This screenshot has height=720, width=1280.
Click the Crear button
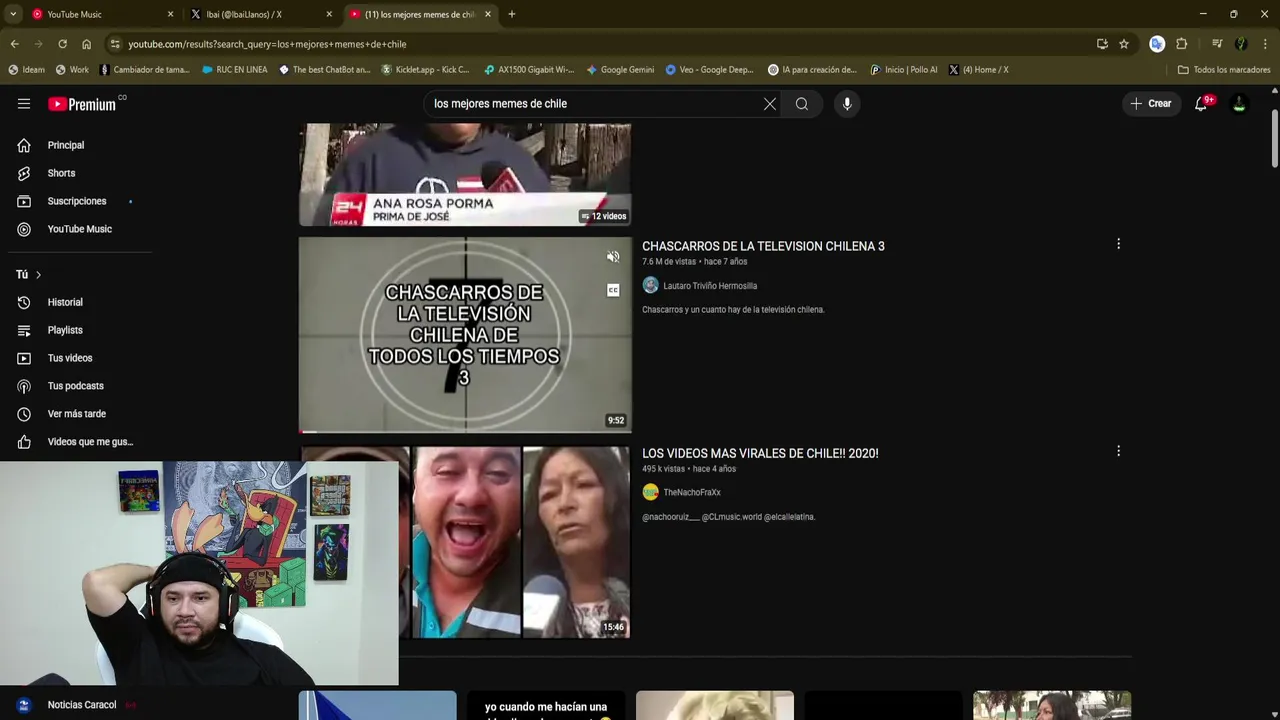coord(1151,104)
